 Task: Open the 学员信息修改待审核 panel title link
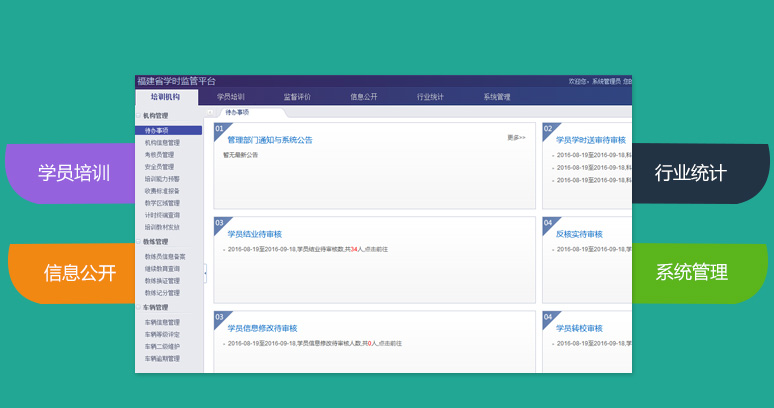point(262,328)
